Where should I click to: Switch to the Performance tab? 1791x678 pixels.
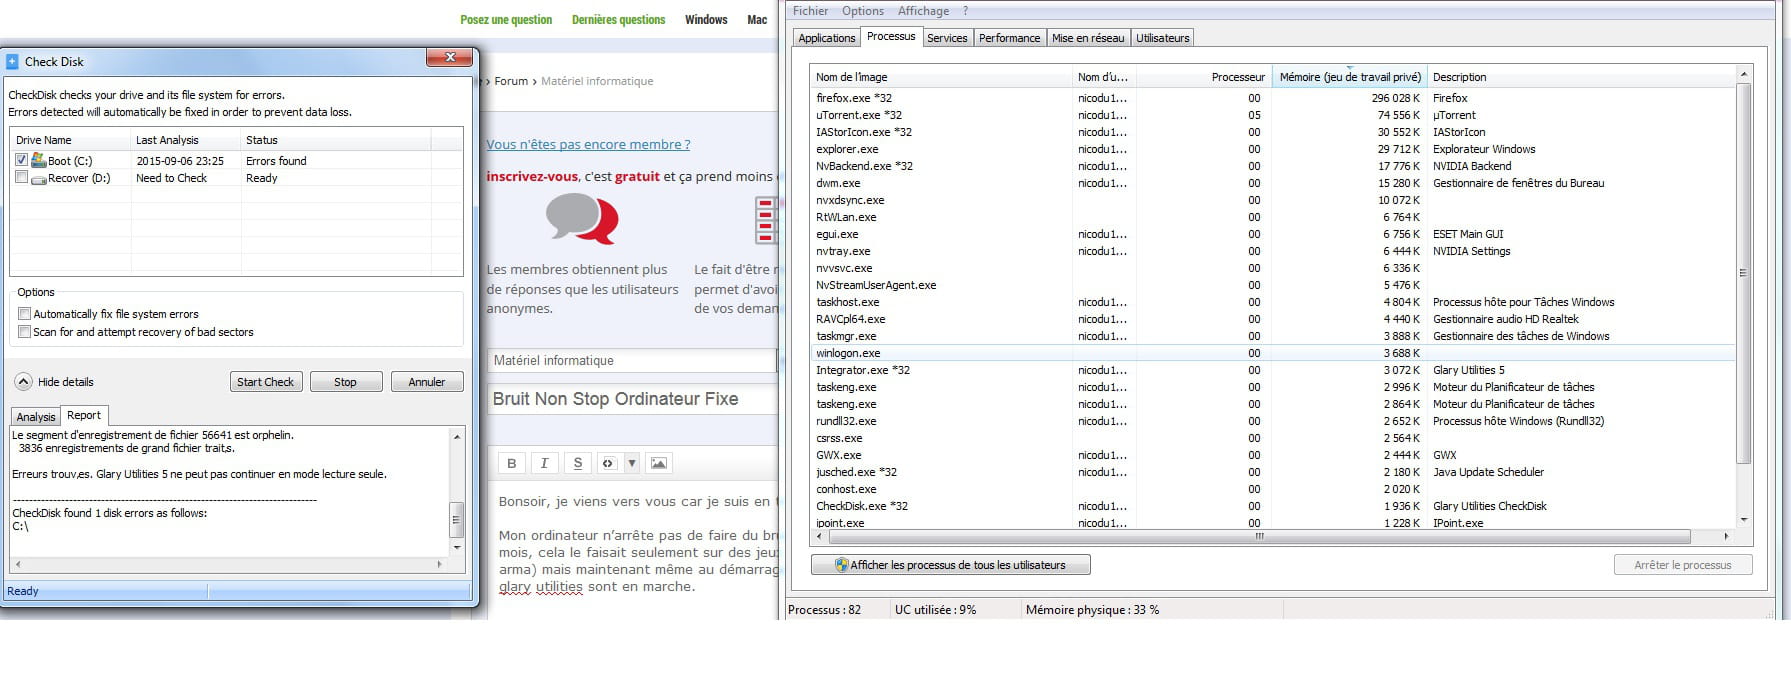(1009, 38)
